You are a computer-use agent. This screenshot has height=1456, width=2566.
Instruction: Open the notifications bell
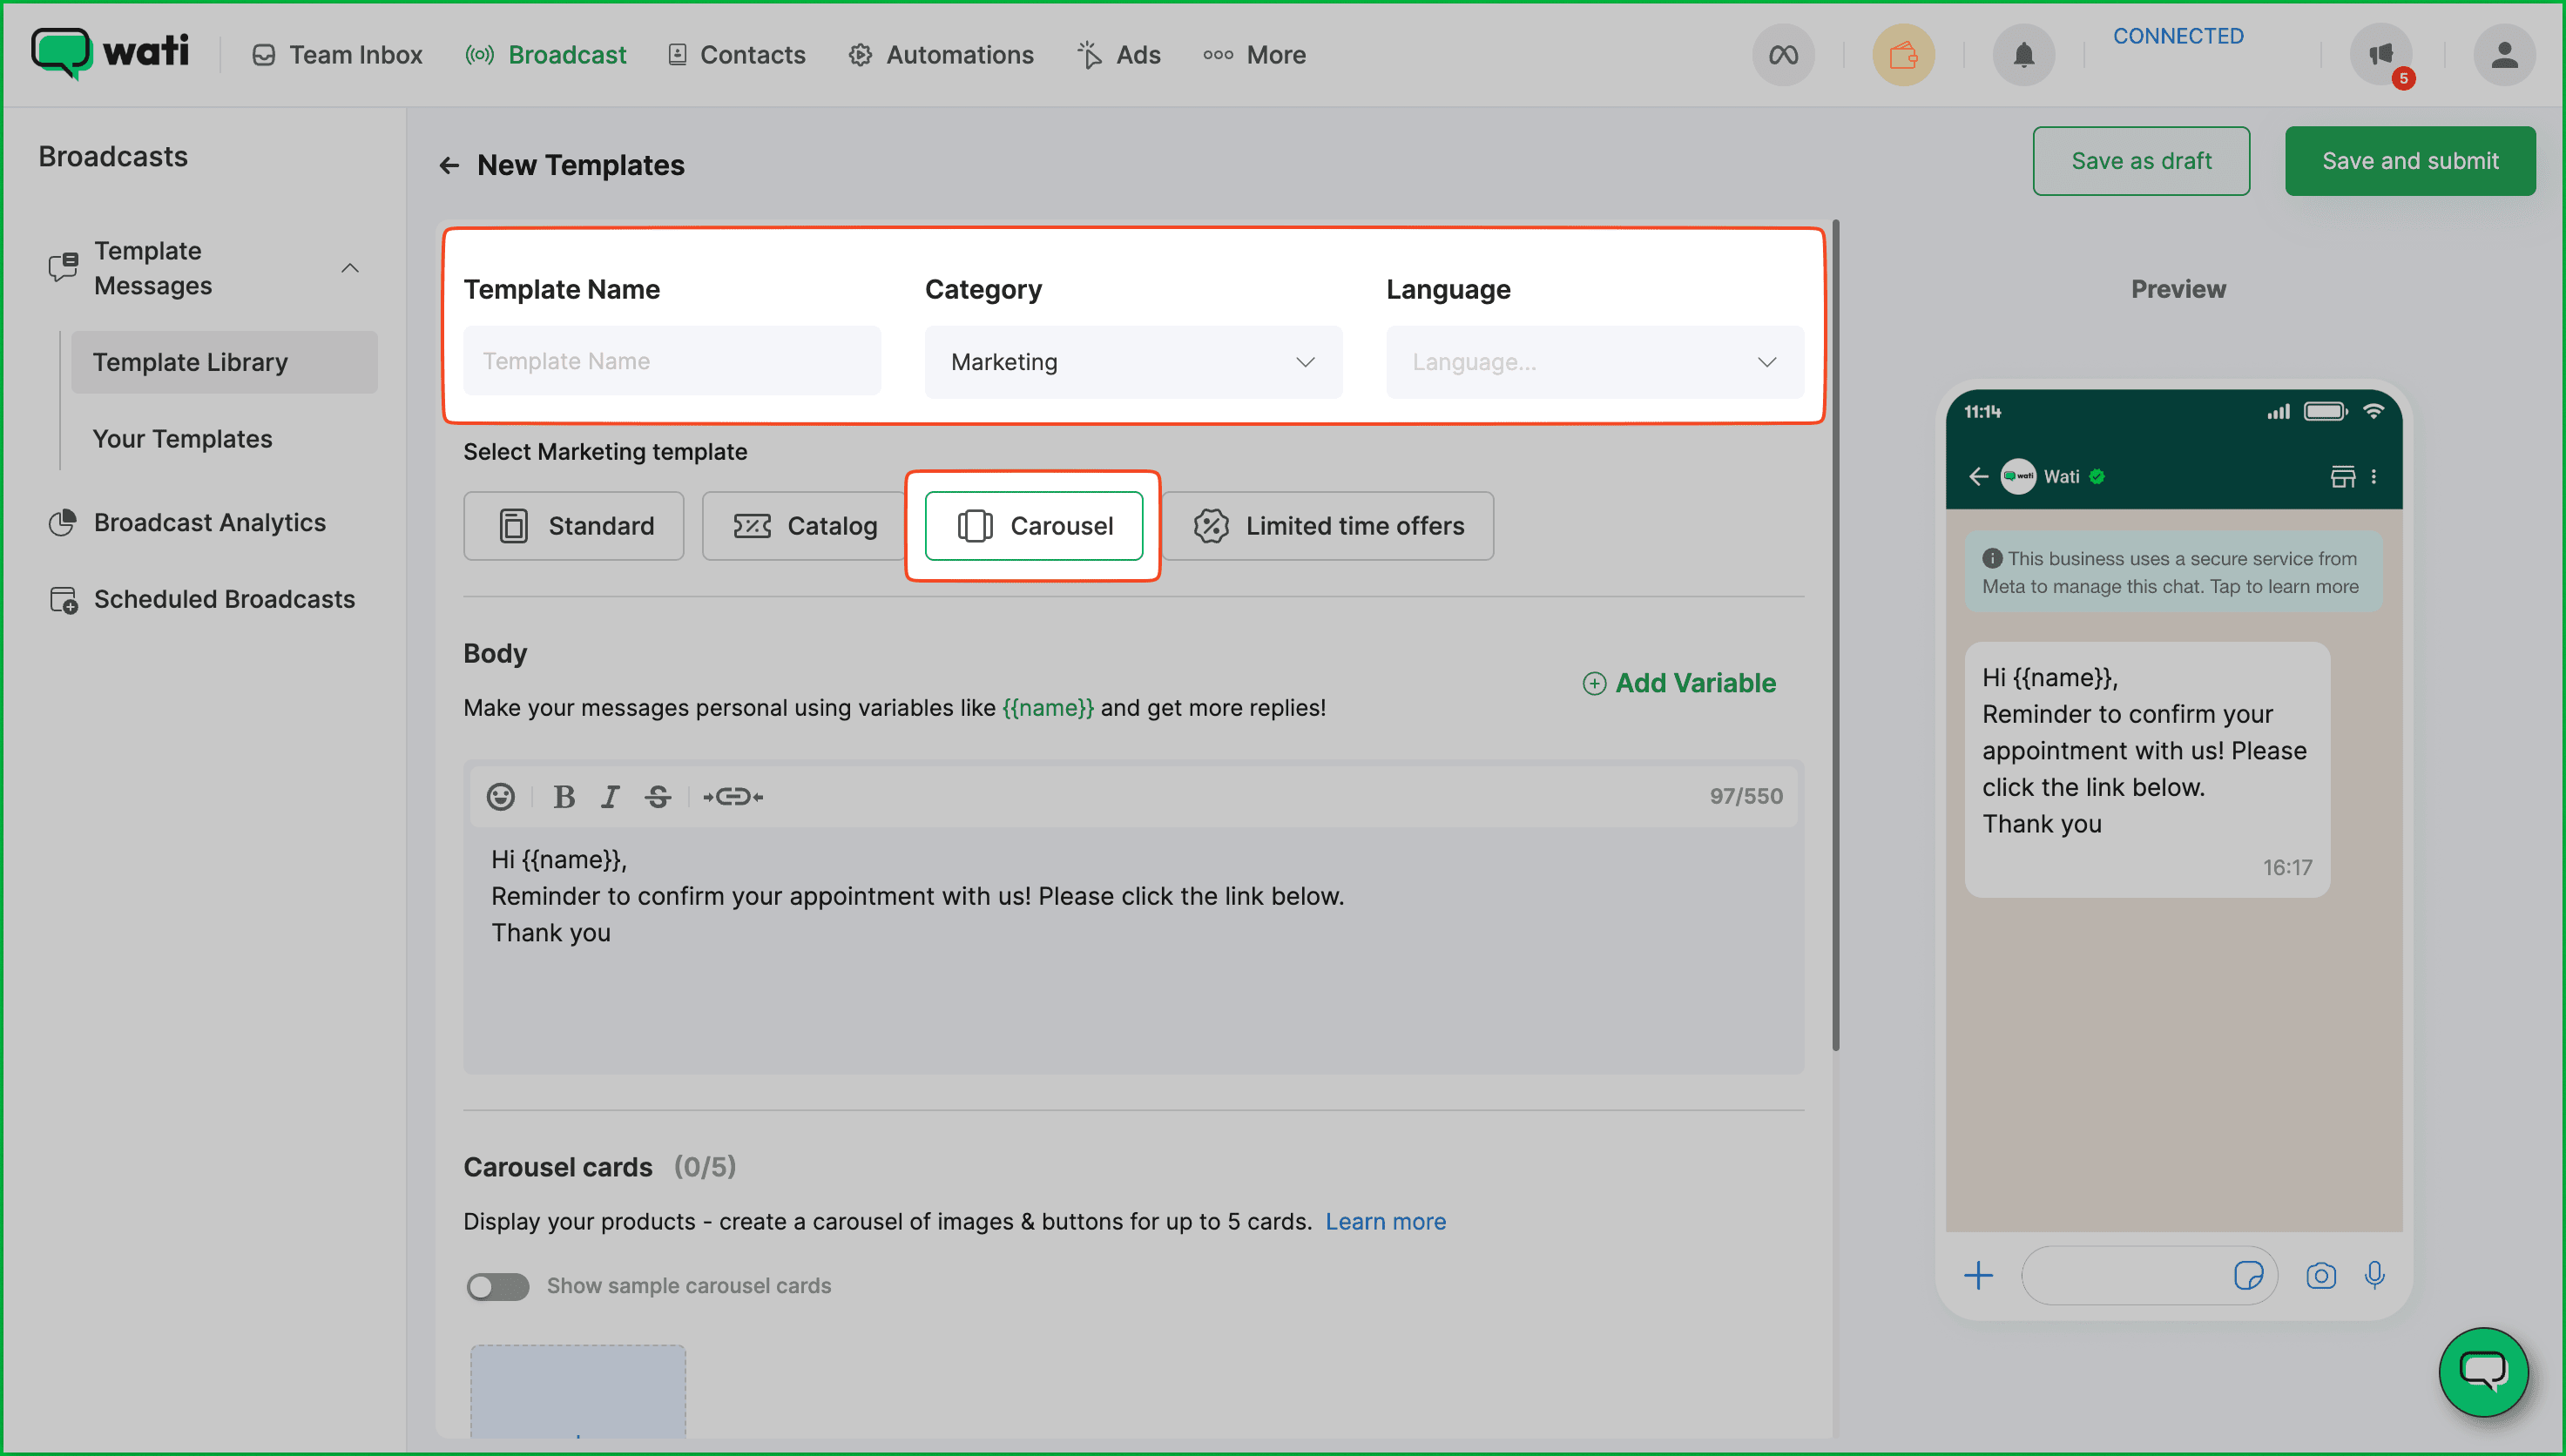click(x=2023, y=55)
